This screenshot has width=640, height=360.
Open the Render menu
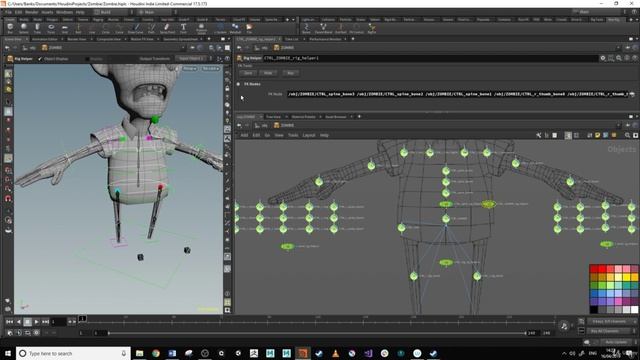point(31,12)
